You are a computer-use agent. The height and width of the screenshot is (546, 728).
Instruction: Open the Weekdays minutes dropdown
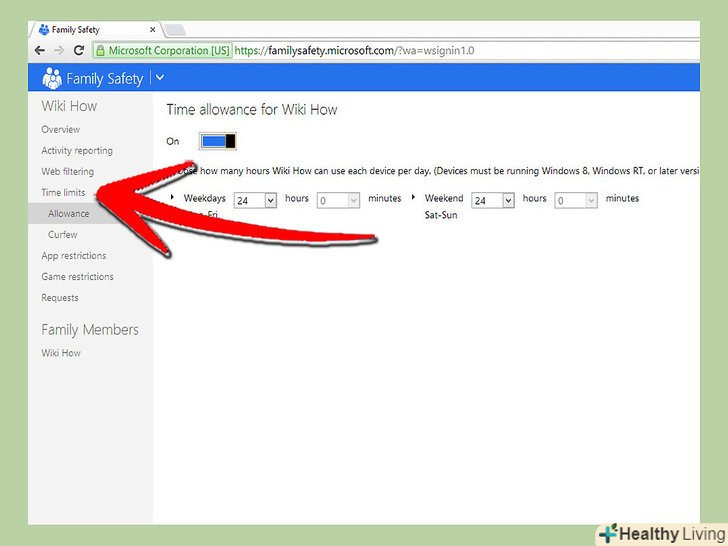pyautogui.click(x=338, y=200)
